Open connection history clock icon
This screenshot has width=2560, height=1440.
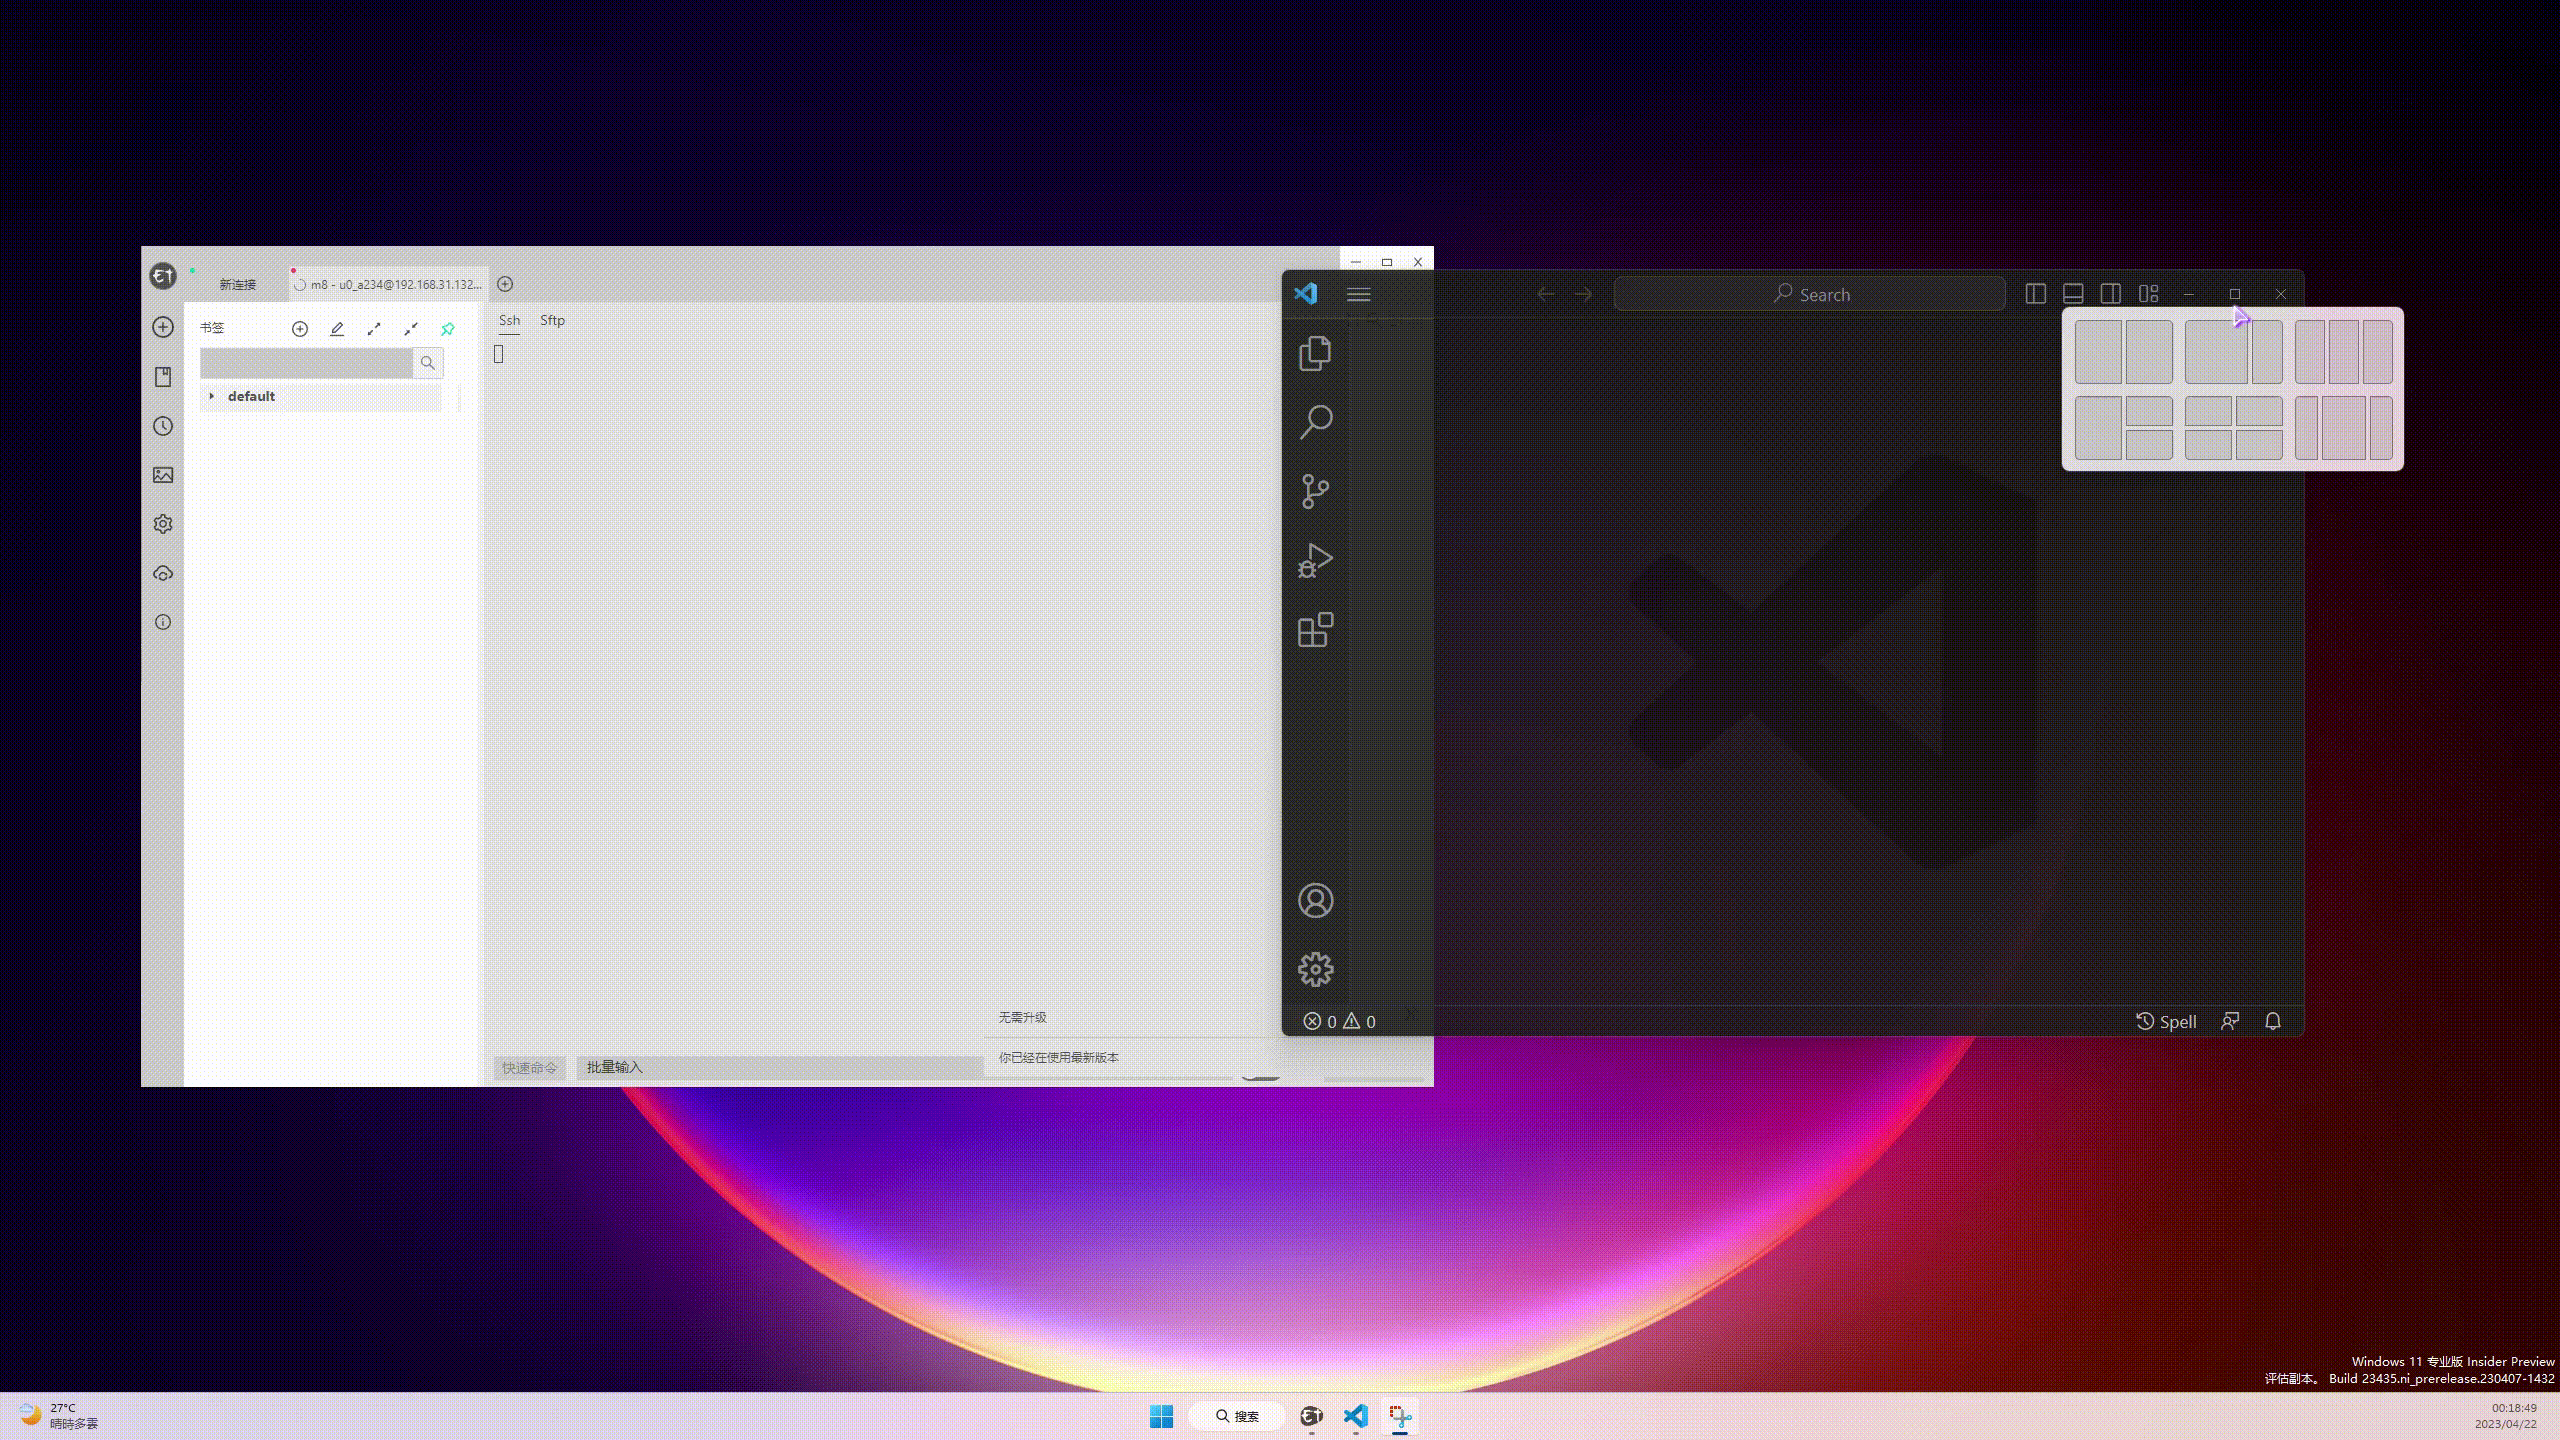(x=163, y=426)
